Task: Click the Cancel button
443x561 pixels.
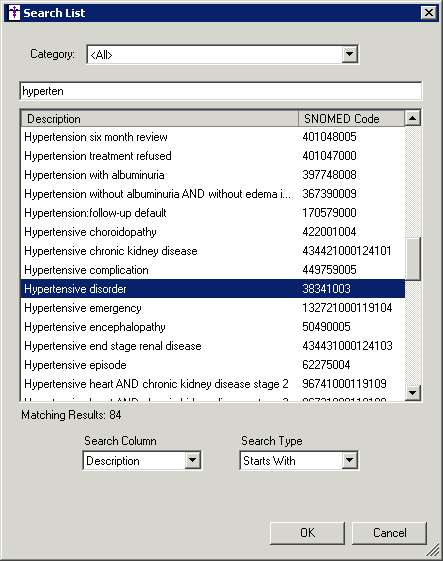Action: click(x=389, y=533)
